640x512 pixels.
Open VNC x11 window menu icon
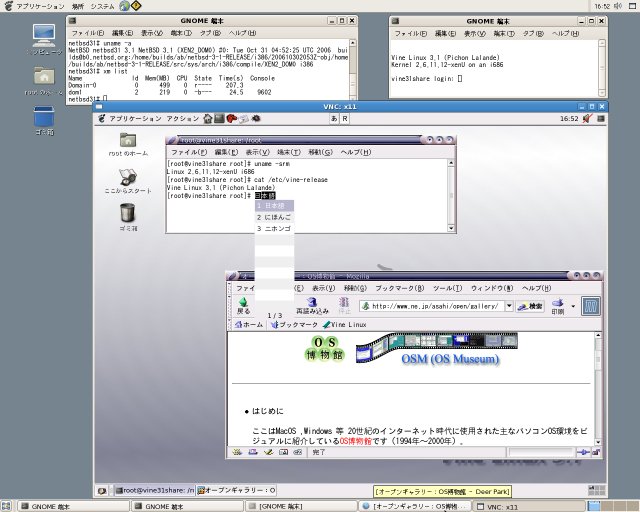[99, 107]
